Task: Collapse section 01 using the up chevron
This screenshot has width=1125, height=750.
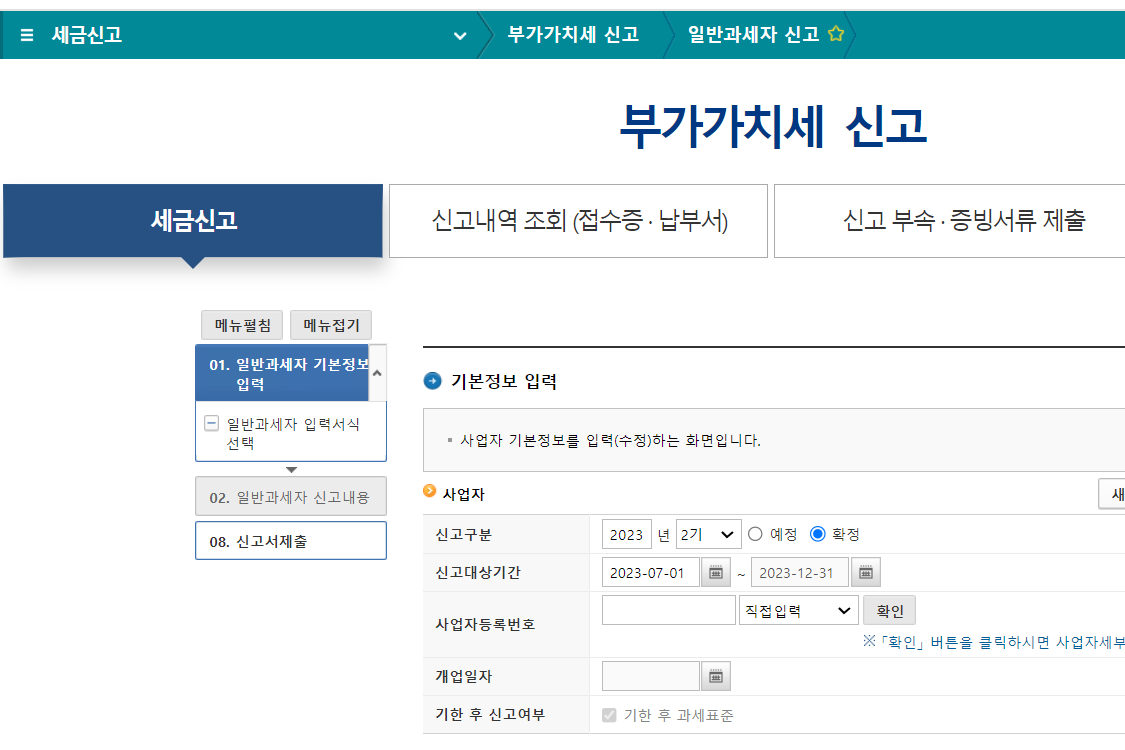Action: pyautogui.click(x=377, y=373)
